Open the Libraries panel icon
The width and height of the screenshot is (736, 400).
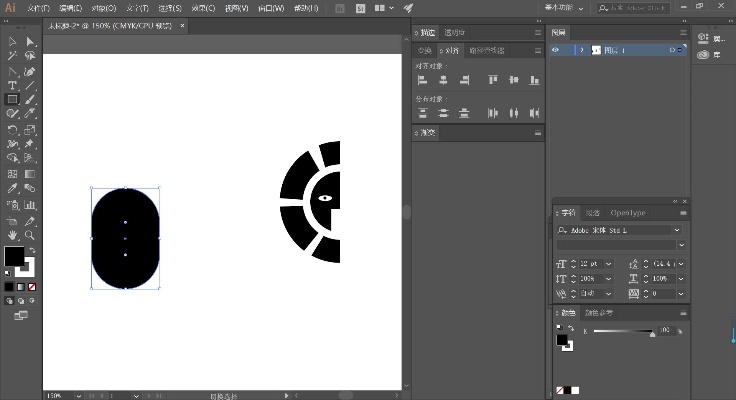[x=703, y=55]
